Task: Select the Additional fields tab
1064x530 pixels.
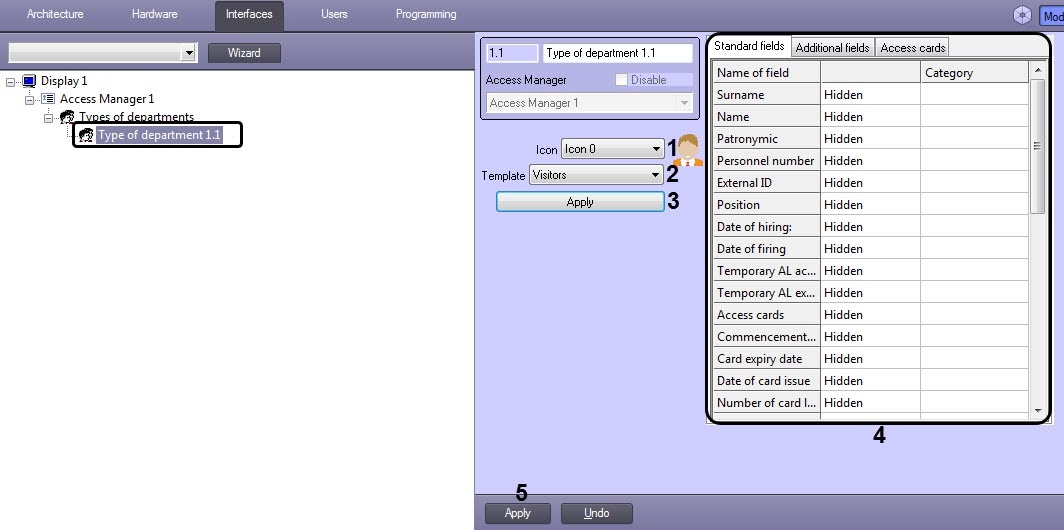Action: pos(832,48)
